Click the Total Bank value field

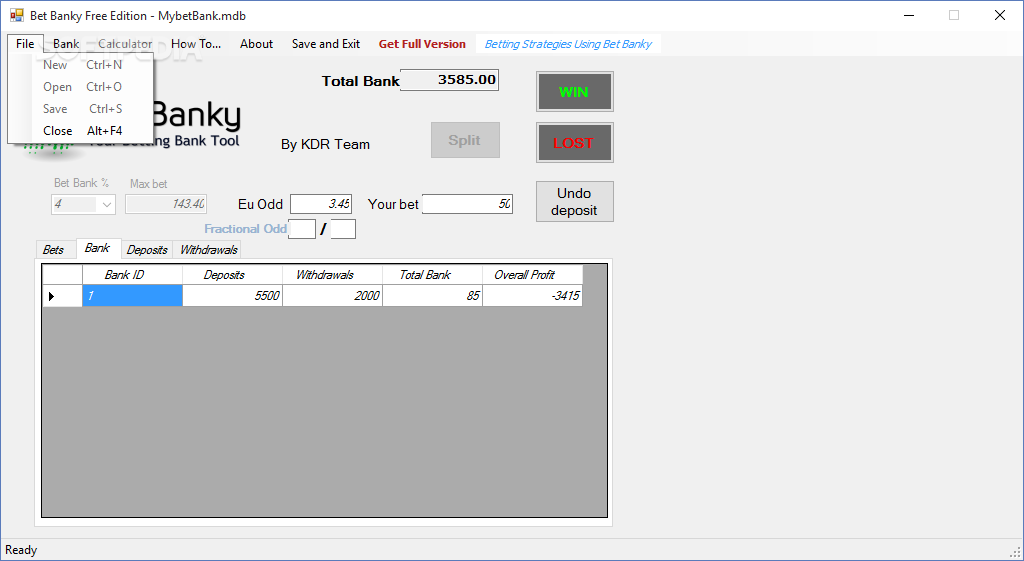pyautogui.click(x=449, y=80)
